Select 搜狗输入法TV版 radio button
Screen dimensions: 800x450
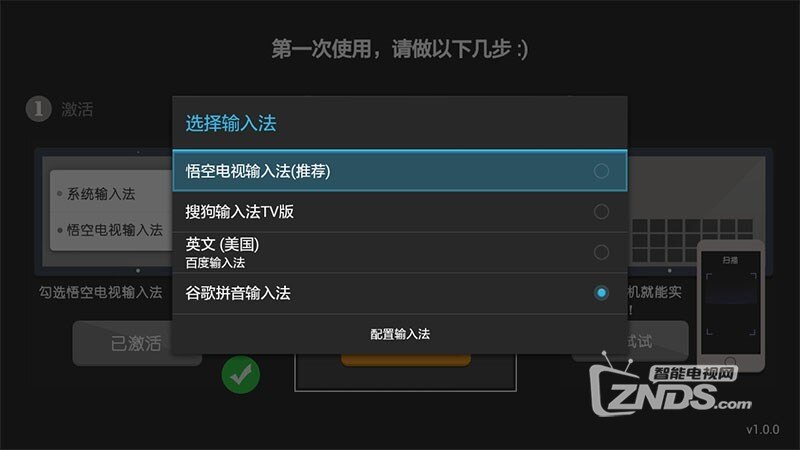point(601,211)
